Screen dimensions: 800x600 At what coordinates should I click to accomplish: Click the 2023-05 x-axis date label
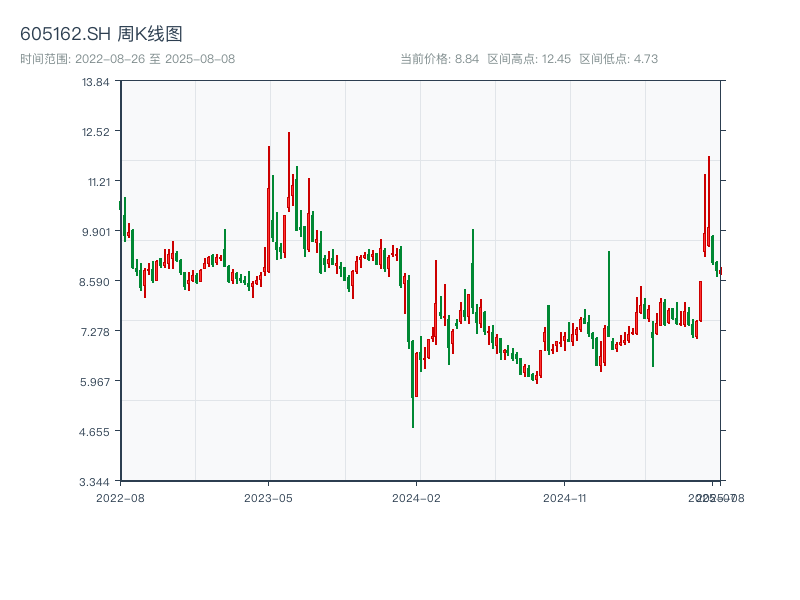coord(268,497)
